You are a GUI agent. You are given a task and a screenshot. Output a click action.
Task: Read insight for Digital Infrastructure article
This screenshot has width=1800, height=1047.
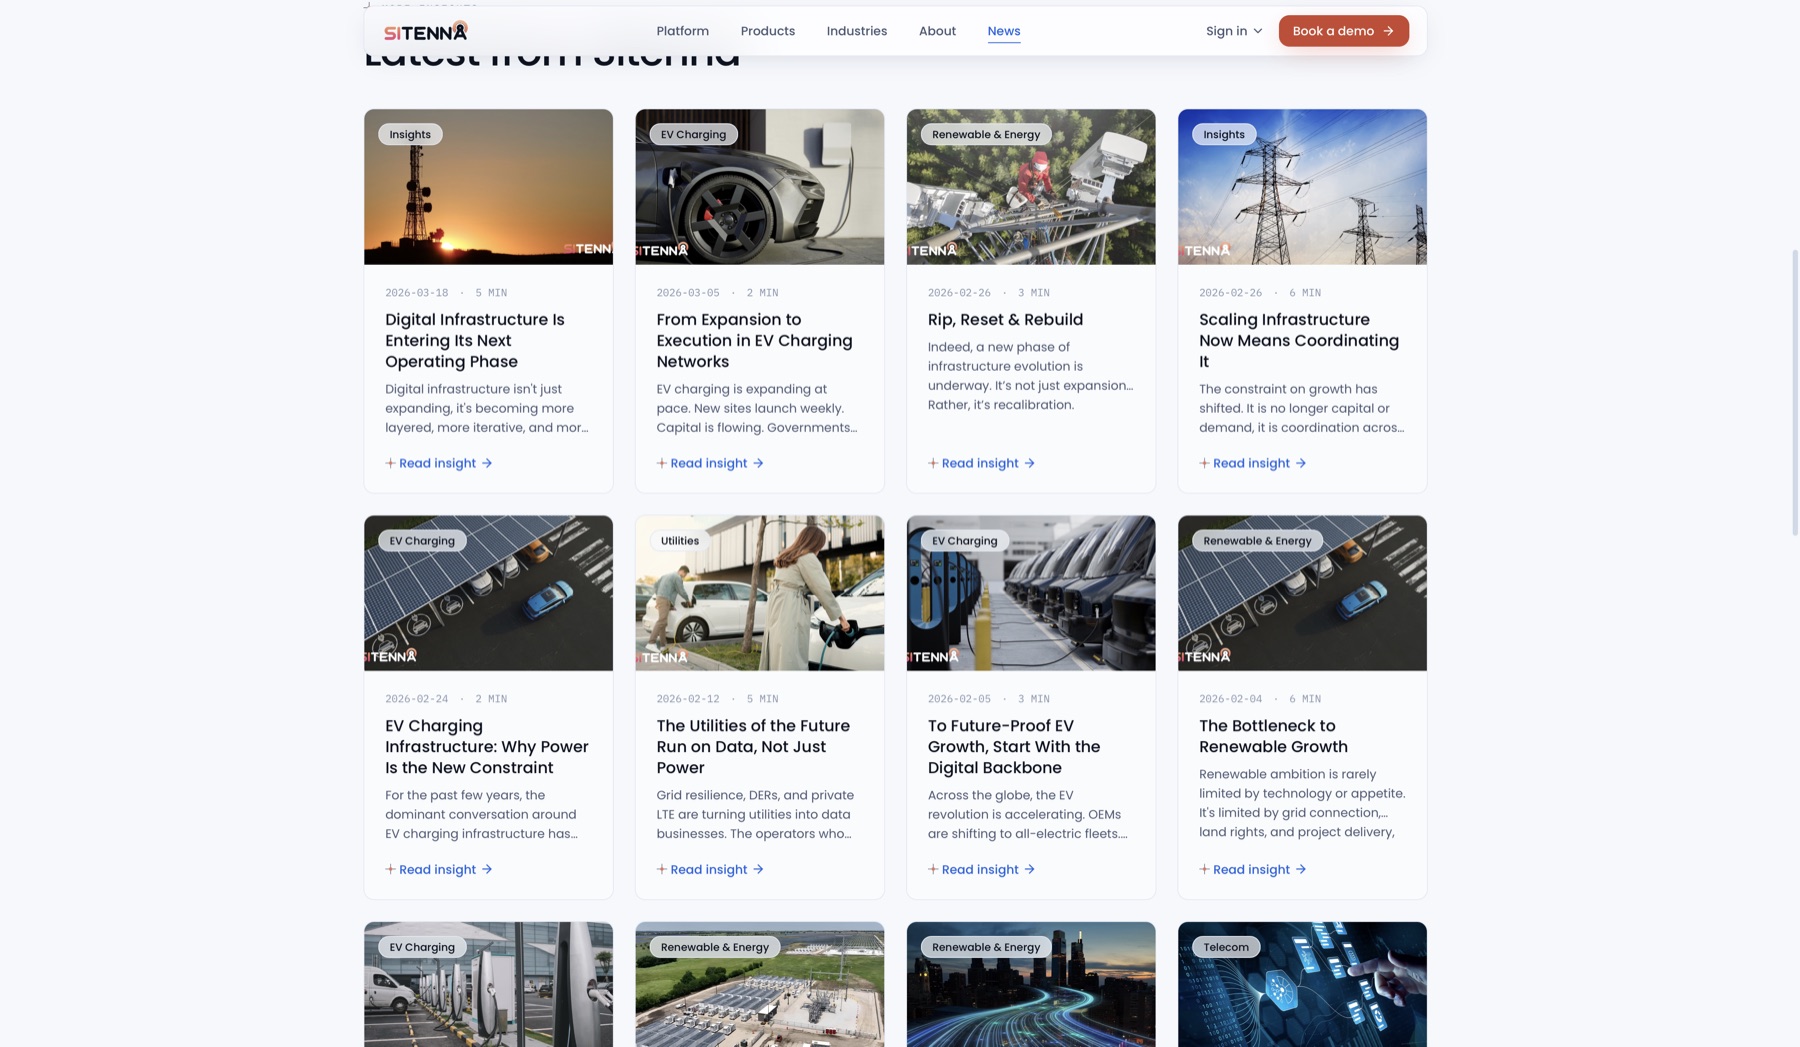click(439, 463)
